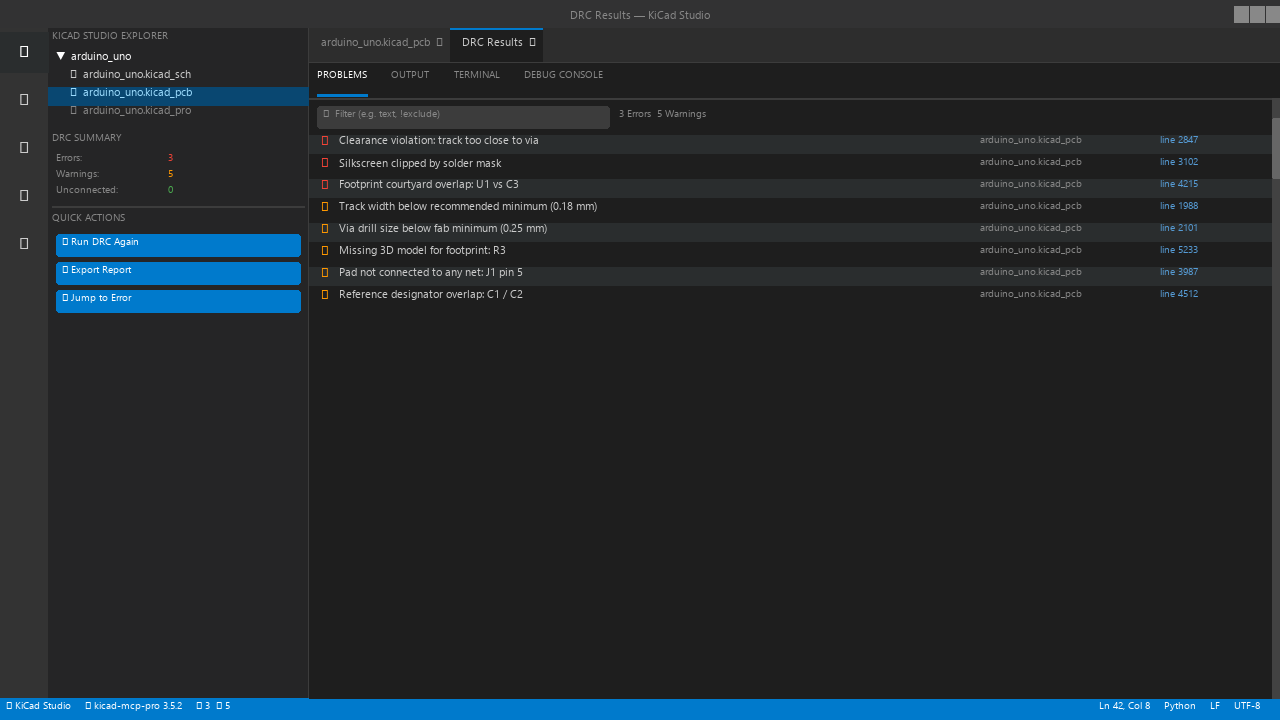Click warning count in status bar

[223, 706]
